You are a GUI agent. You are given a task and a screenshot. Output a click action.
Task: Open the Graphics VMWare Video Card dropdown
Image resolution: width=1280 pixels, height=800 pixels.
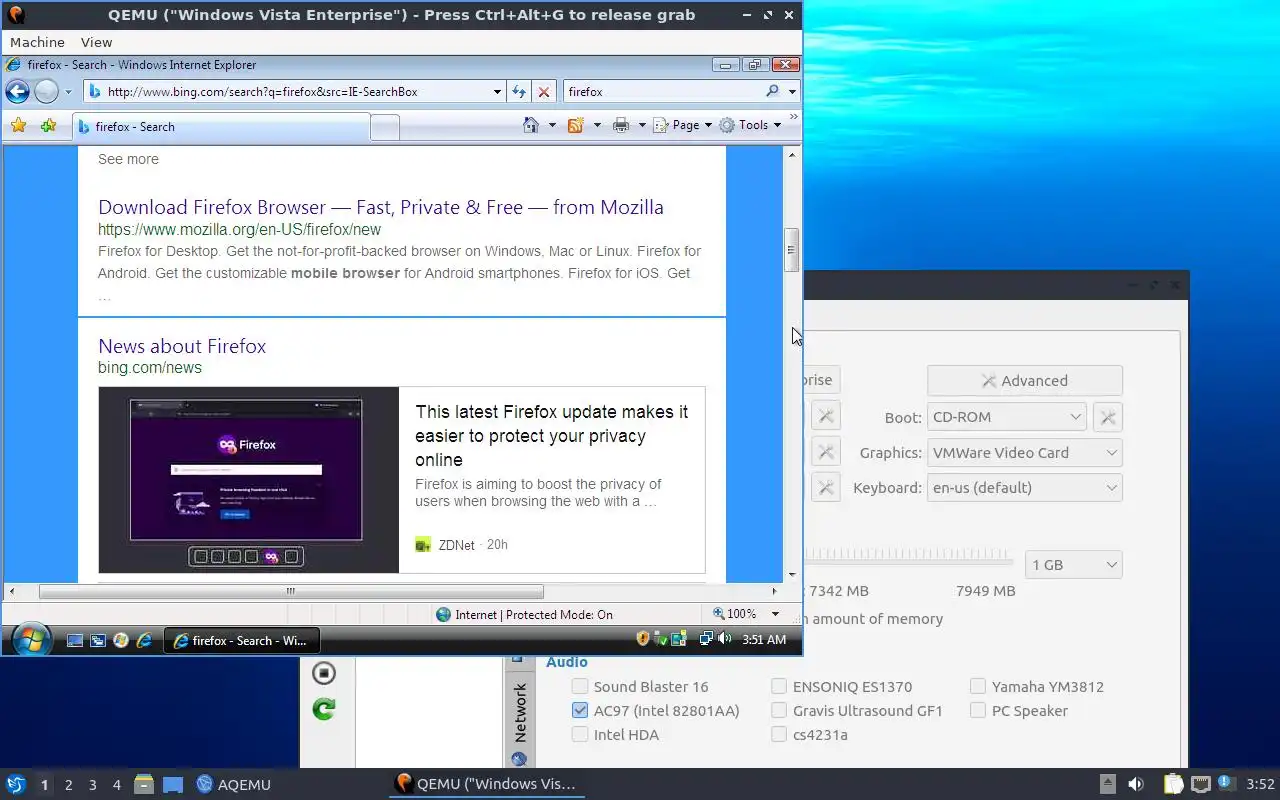point(1024,452)
